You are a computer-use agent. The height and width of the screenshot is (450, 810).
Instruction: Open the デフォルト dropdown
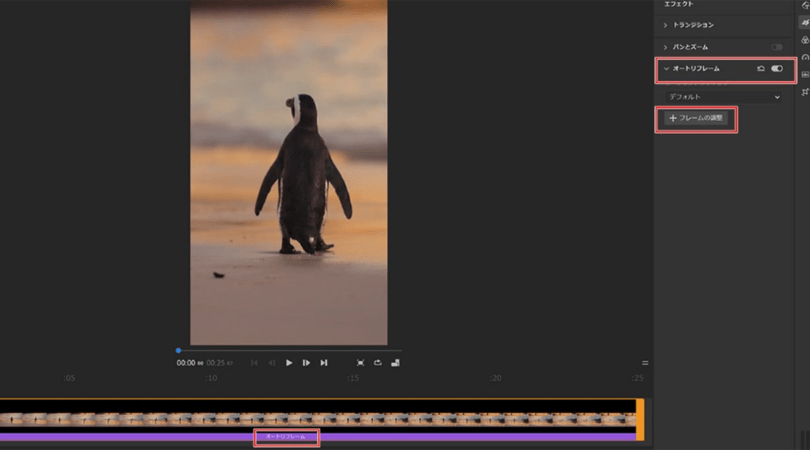(x=724, y=97)
